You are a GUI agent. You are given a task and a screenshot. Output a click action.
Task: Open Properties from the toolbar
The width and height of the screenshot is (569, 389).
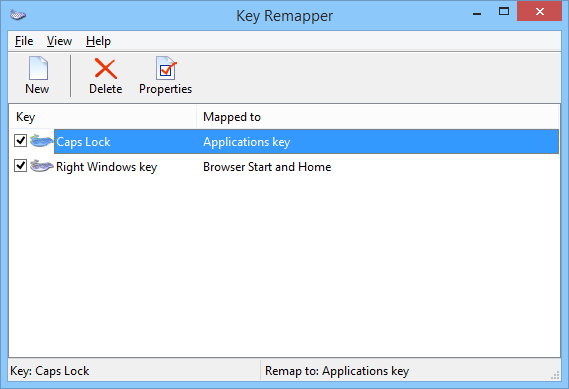[165, 75]
